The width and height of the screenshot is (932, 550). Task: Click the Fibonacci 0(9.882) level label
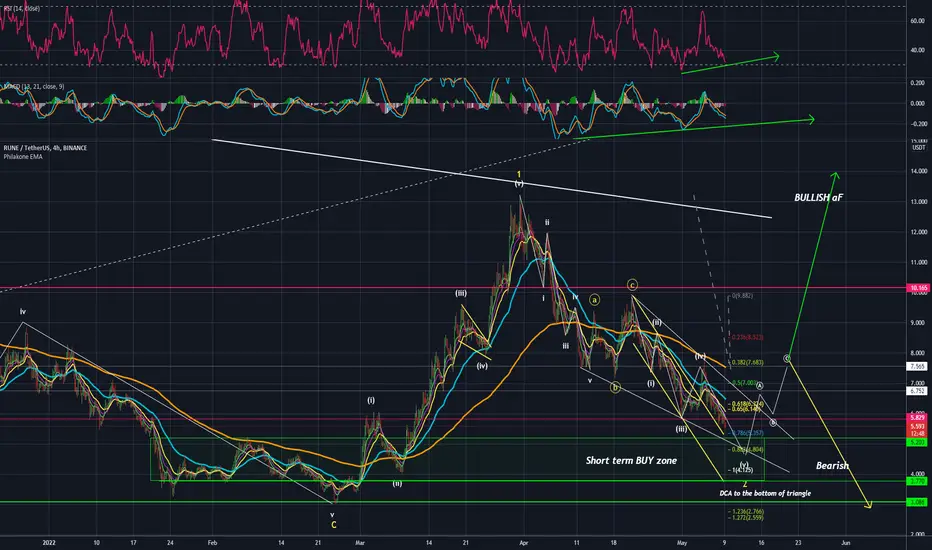coord(742,296)
